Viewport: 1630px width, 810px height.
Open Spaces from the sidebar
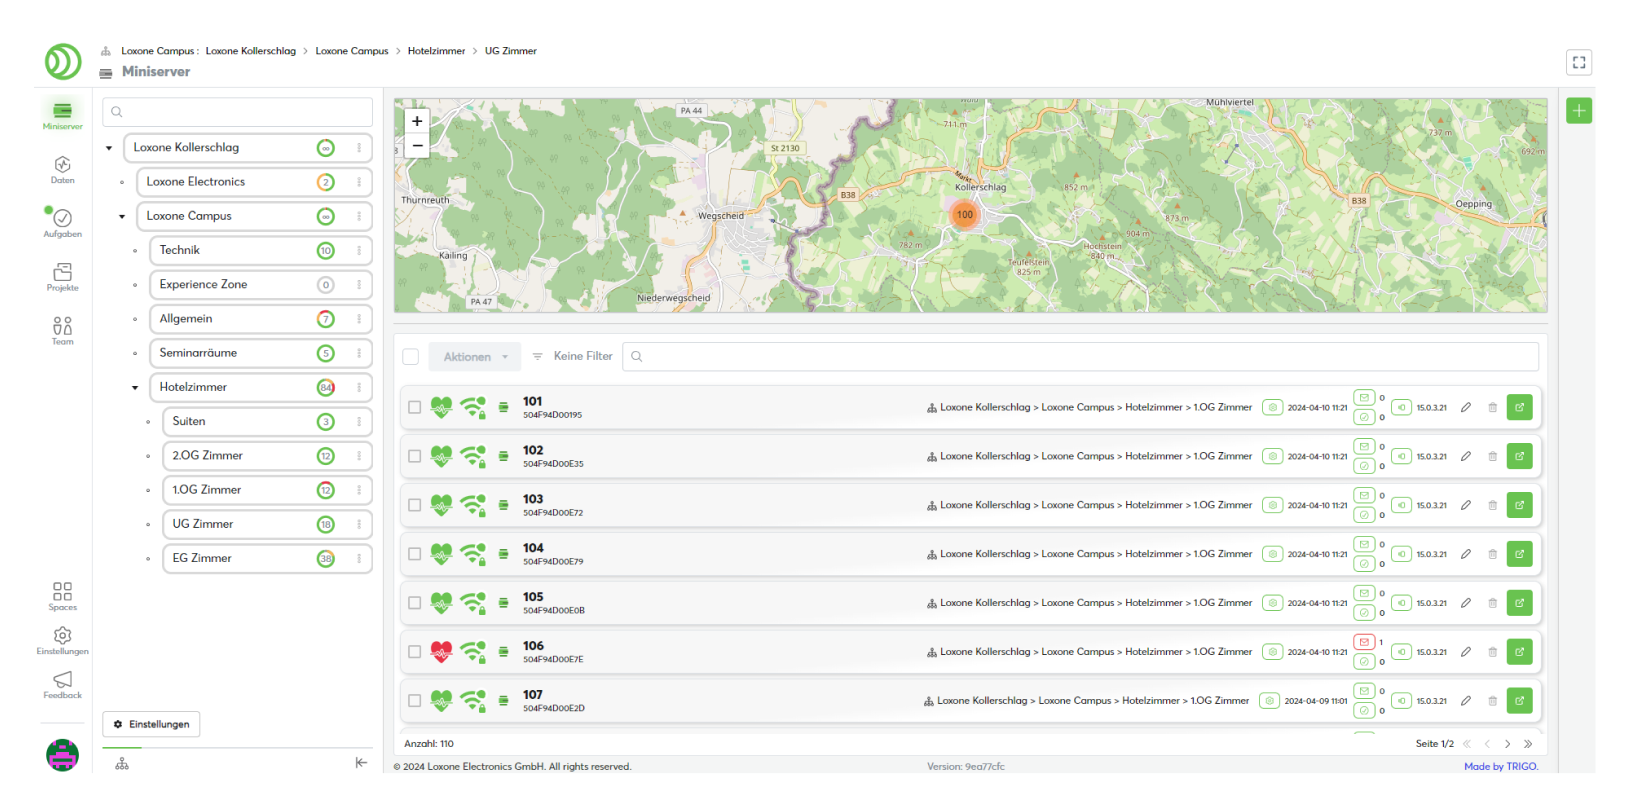(62, 595)
